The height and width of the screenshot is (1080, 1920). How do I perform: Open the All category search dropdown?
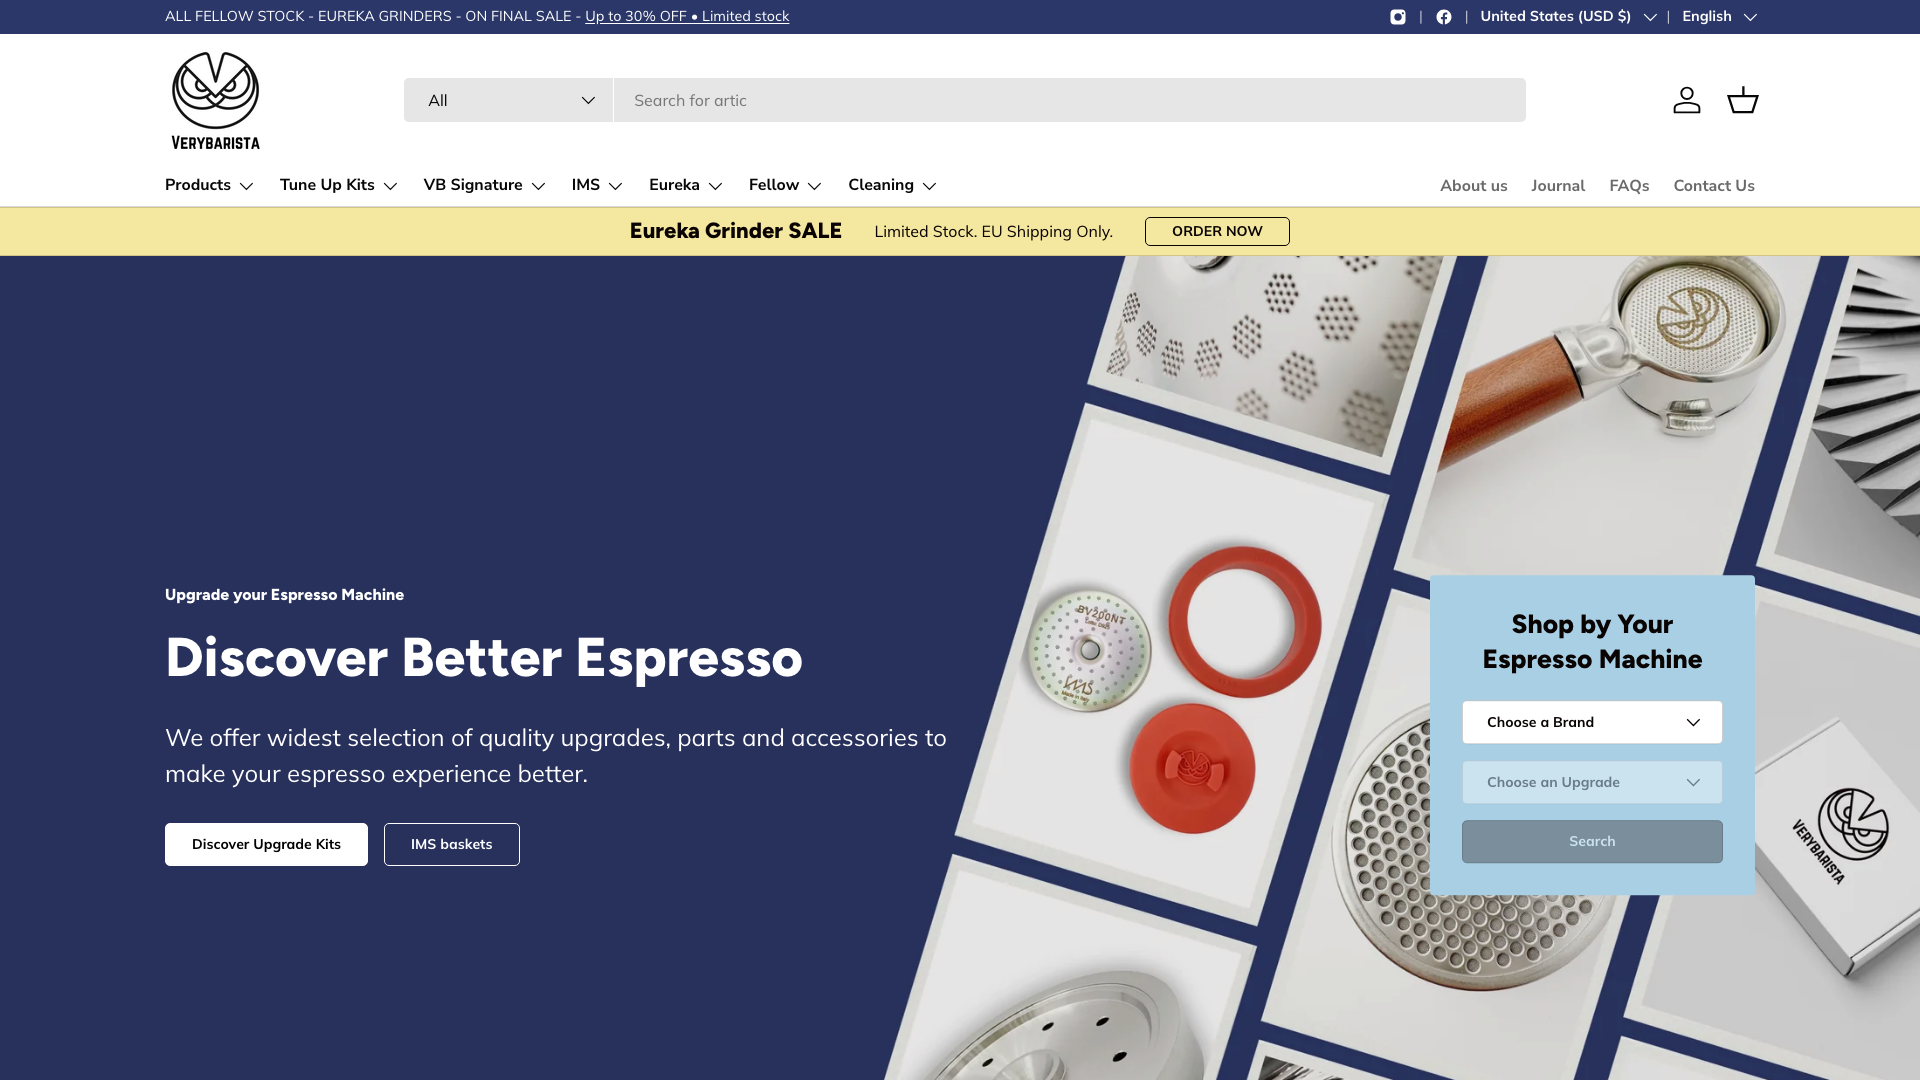tap(508, 100)
